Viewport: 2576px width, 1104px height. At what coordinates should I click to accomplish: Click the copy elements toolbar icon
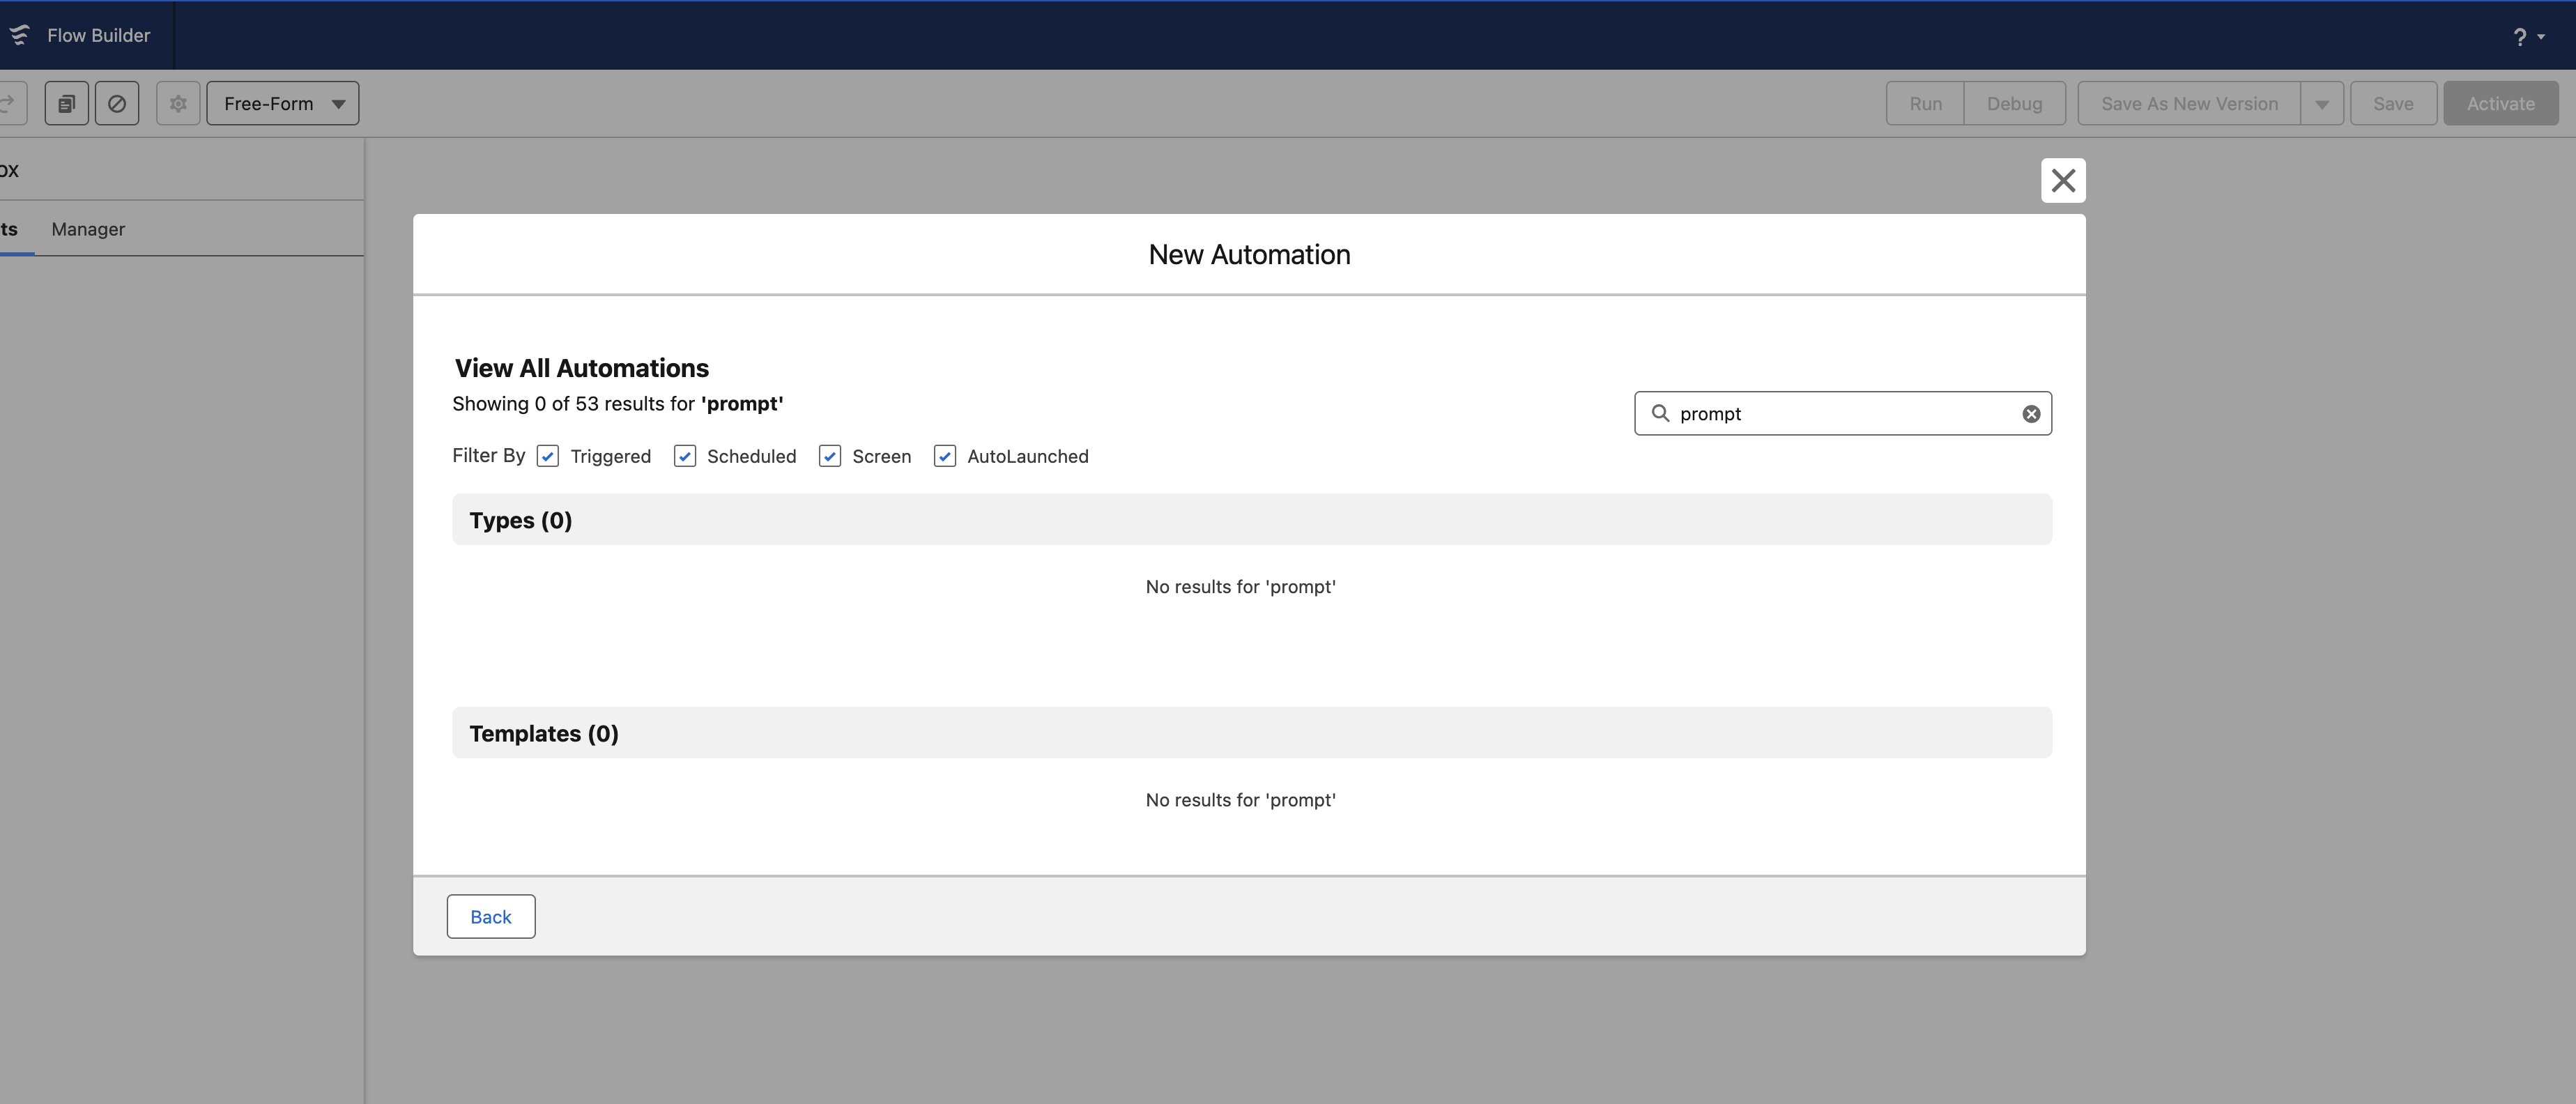tap(67, 103)
